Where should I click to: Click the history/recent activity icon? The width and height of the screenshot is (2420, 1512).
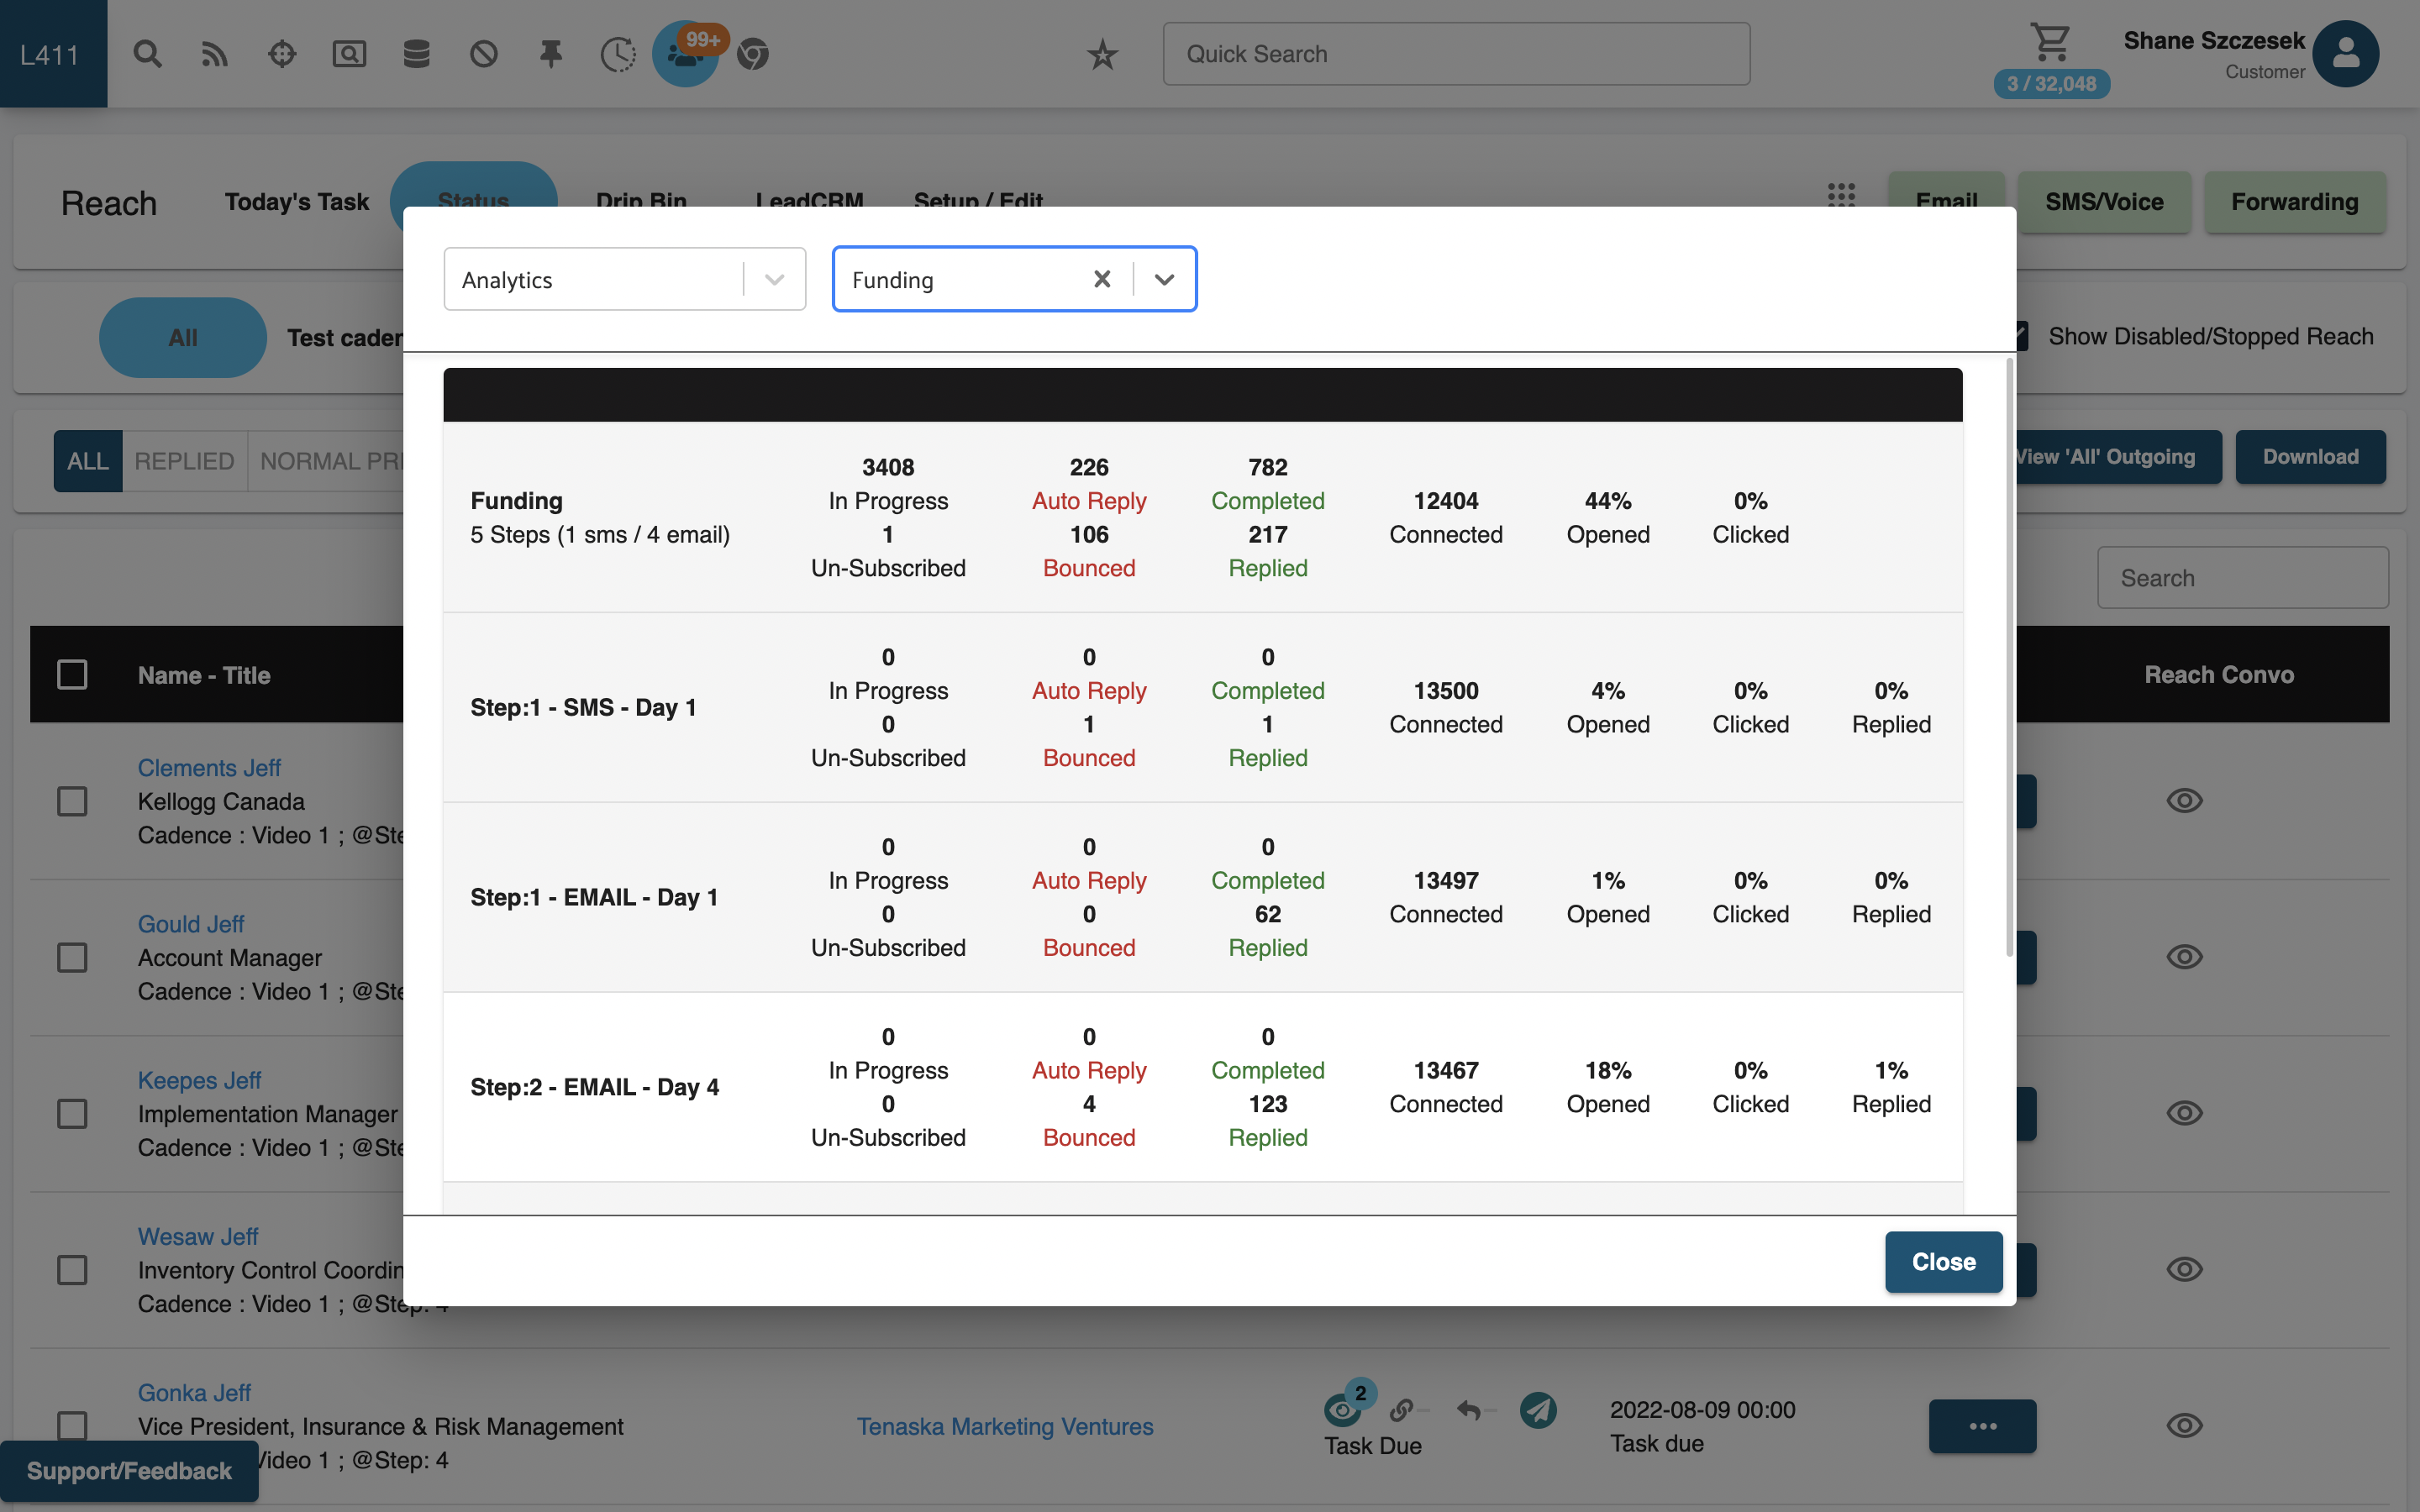point(618,52)
